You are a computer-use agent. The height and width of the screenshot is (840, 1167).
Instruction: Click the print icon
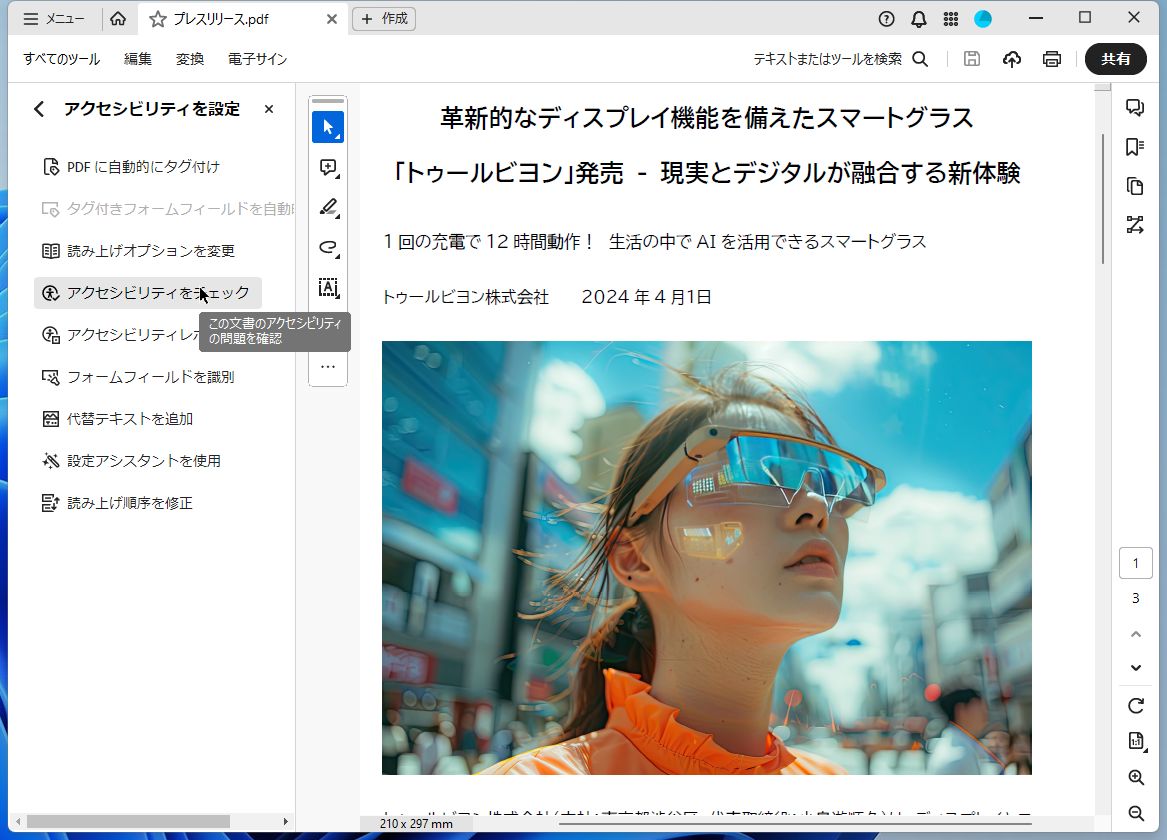pyautogui.click(x=1051, y=59)
